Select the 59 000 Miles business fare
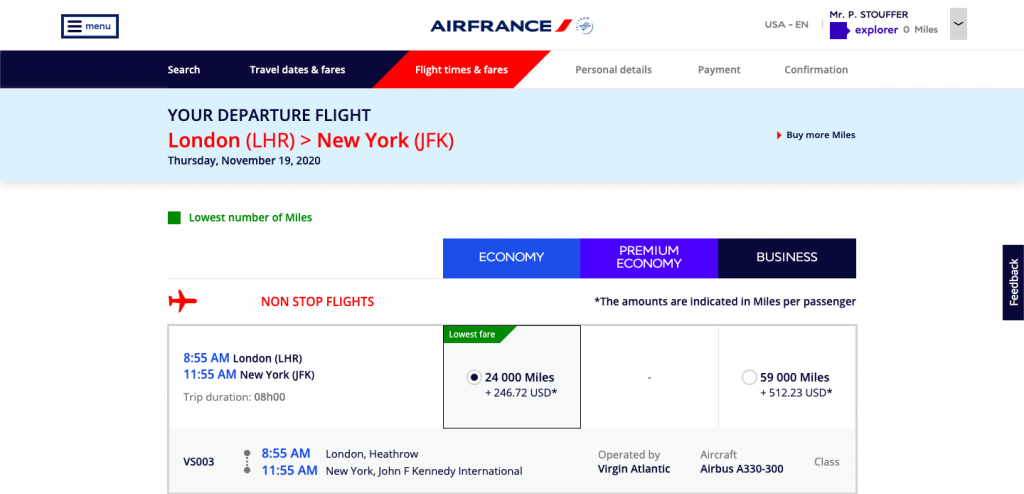 coord(749,377)
